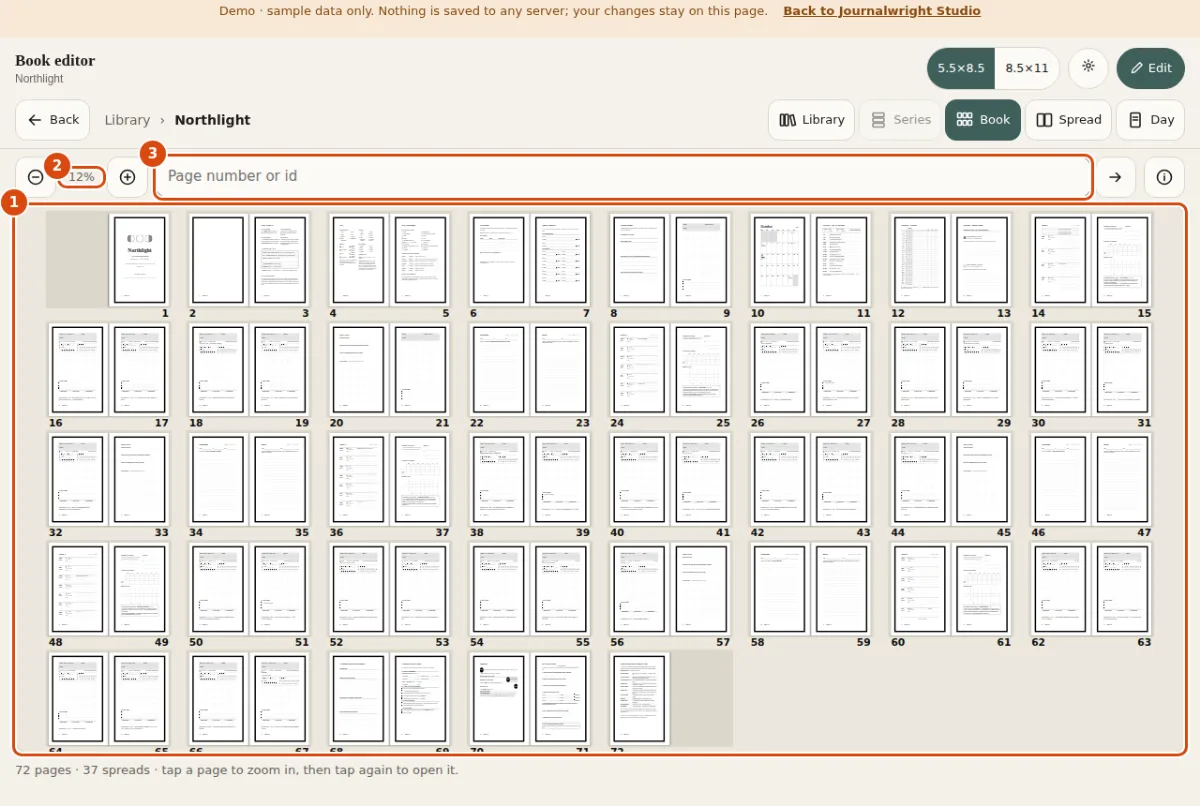Open page 1 Northlight cover thumbnail

(139, 260)
